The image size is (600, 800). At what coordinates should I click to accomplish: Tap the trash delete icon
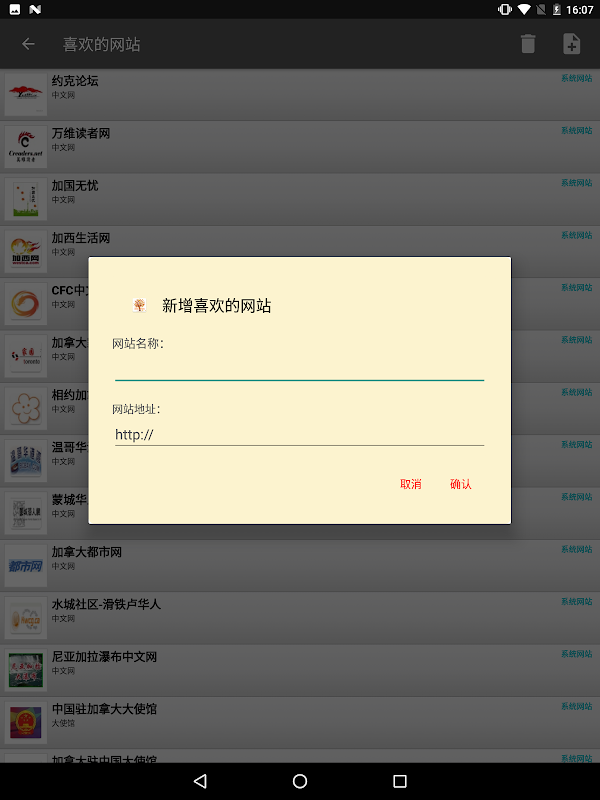(528, 44)
